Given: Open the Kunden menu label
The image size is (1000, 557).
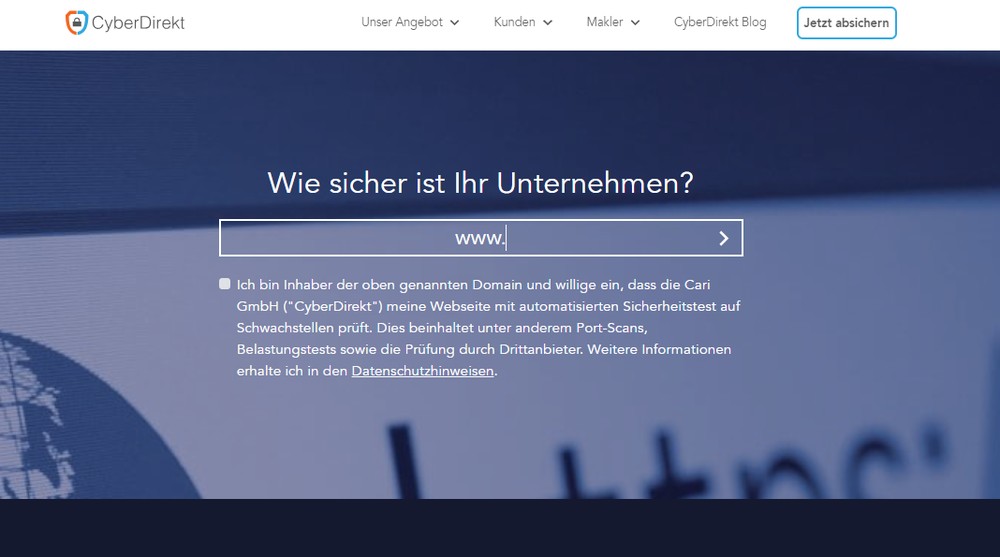Looking at the screenshot, I should pos(514,22).
